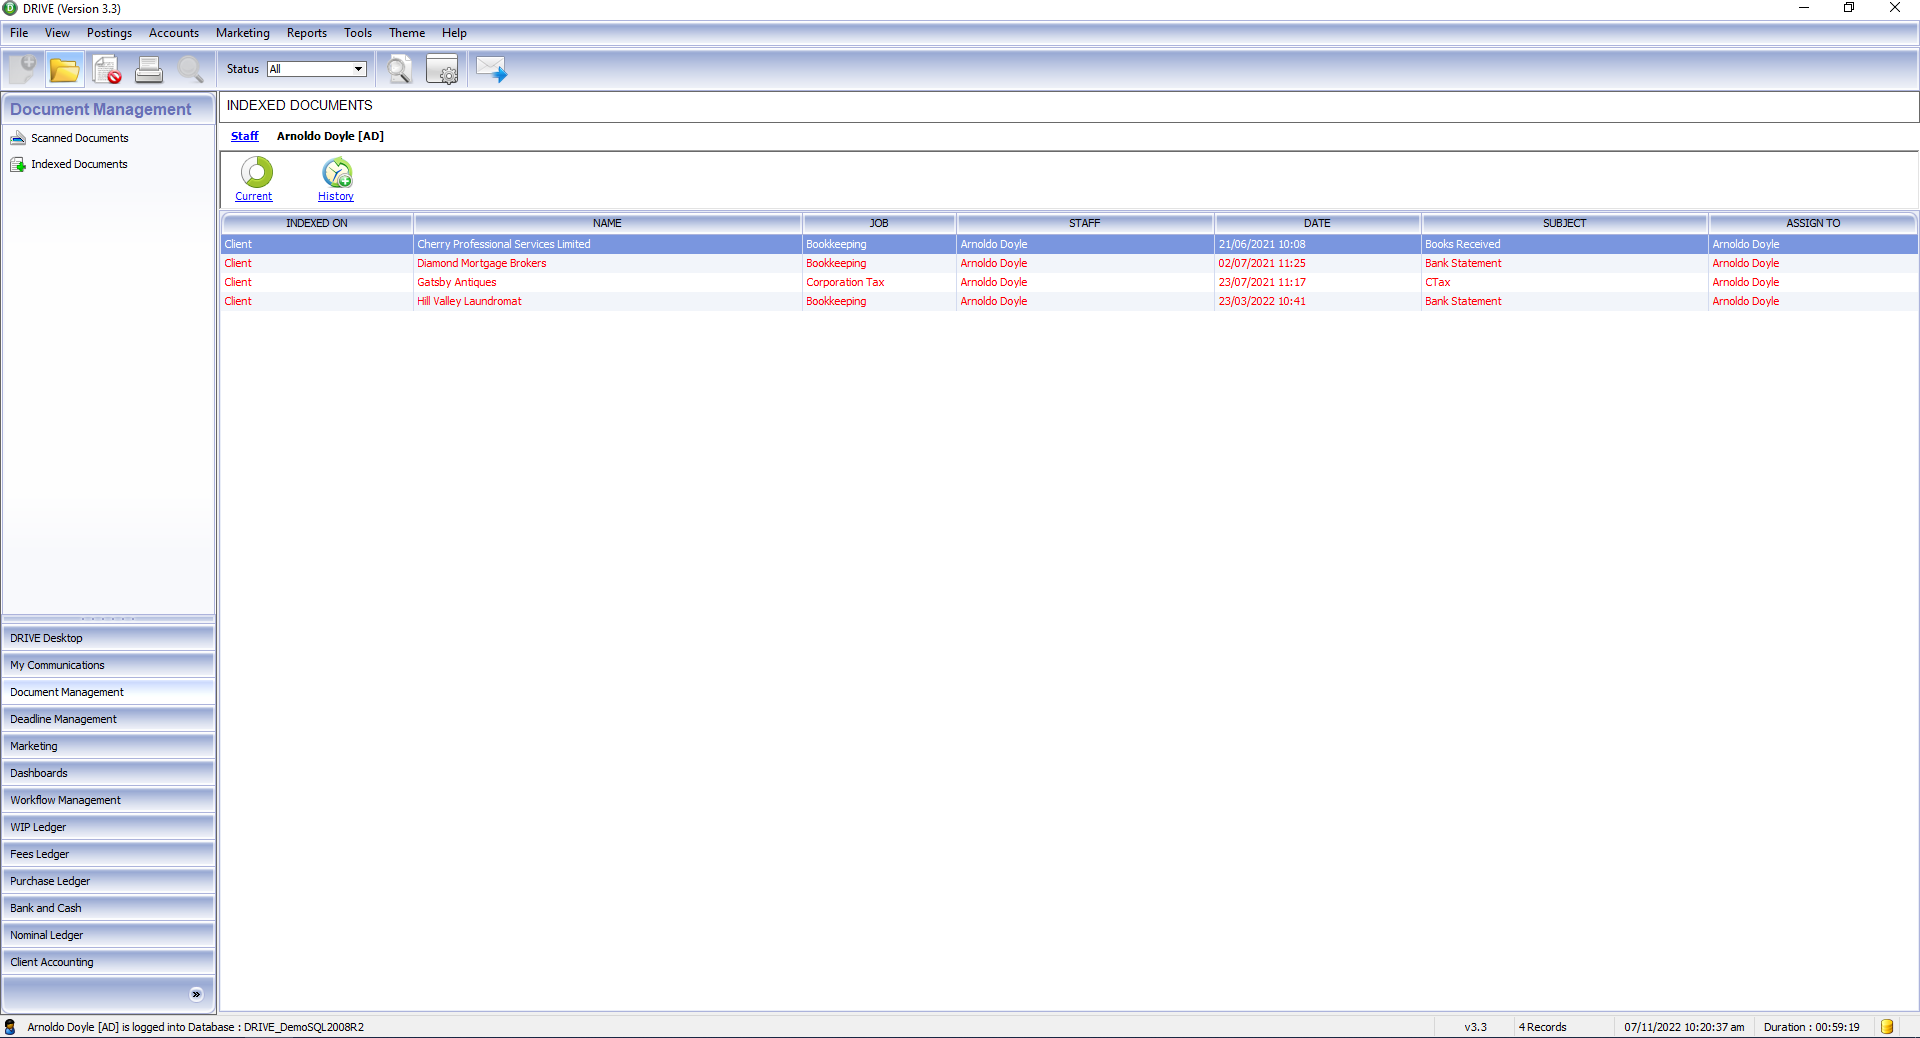The width and height of the screenshot is (1920, 1038).
Task: Open the Deadline Management pane
Action: tap(108, 719)
